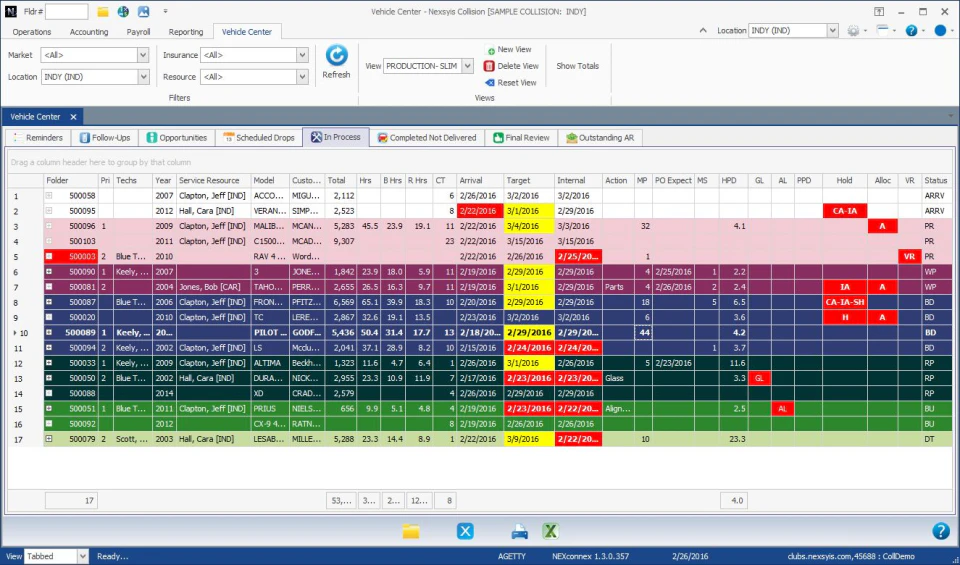Export grid using green Excel icon
Image resolution: width=960 pixels, height=565 pixels.
coord(549,531)
